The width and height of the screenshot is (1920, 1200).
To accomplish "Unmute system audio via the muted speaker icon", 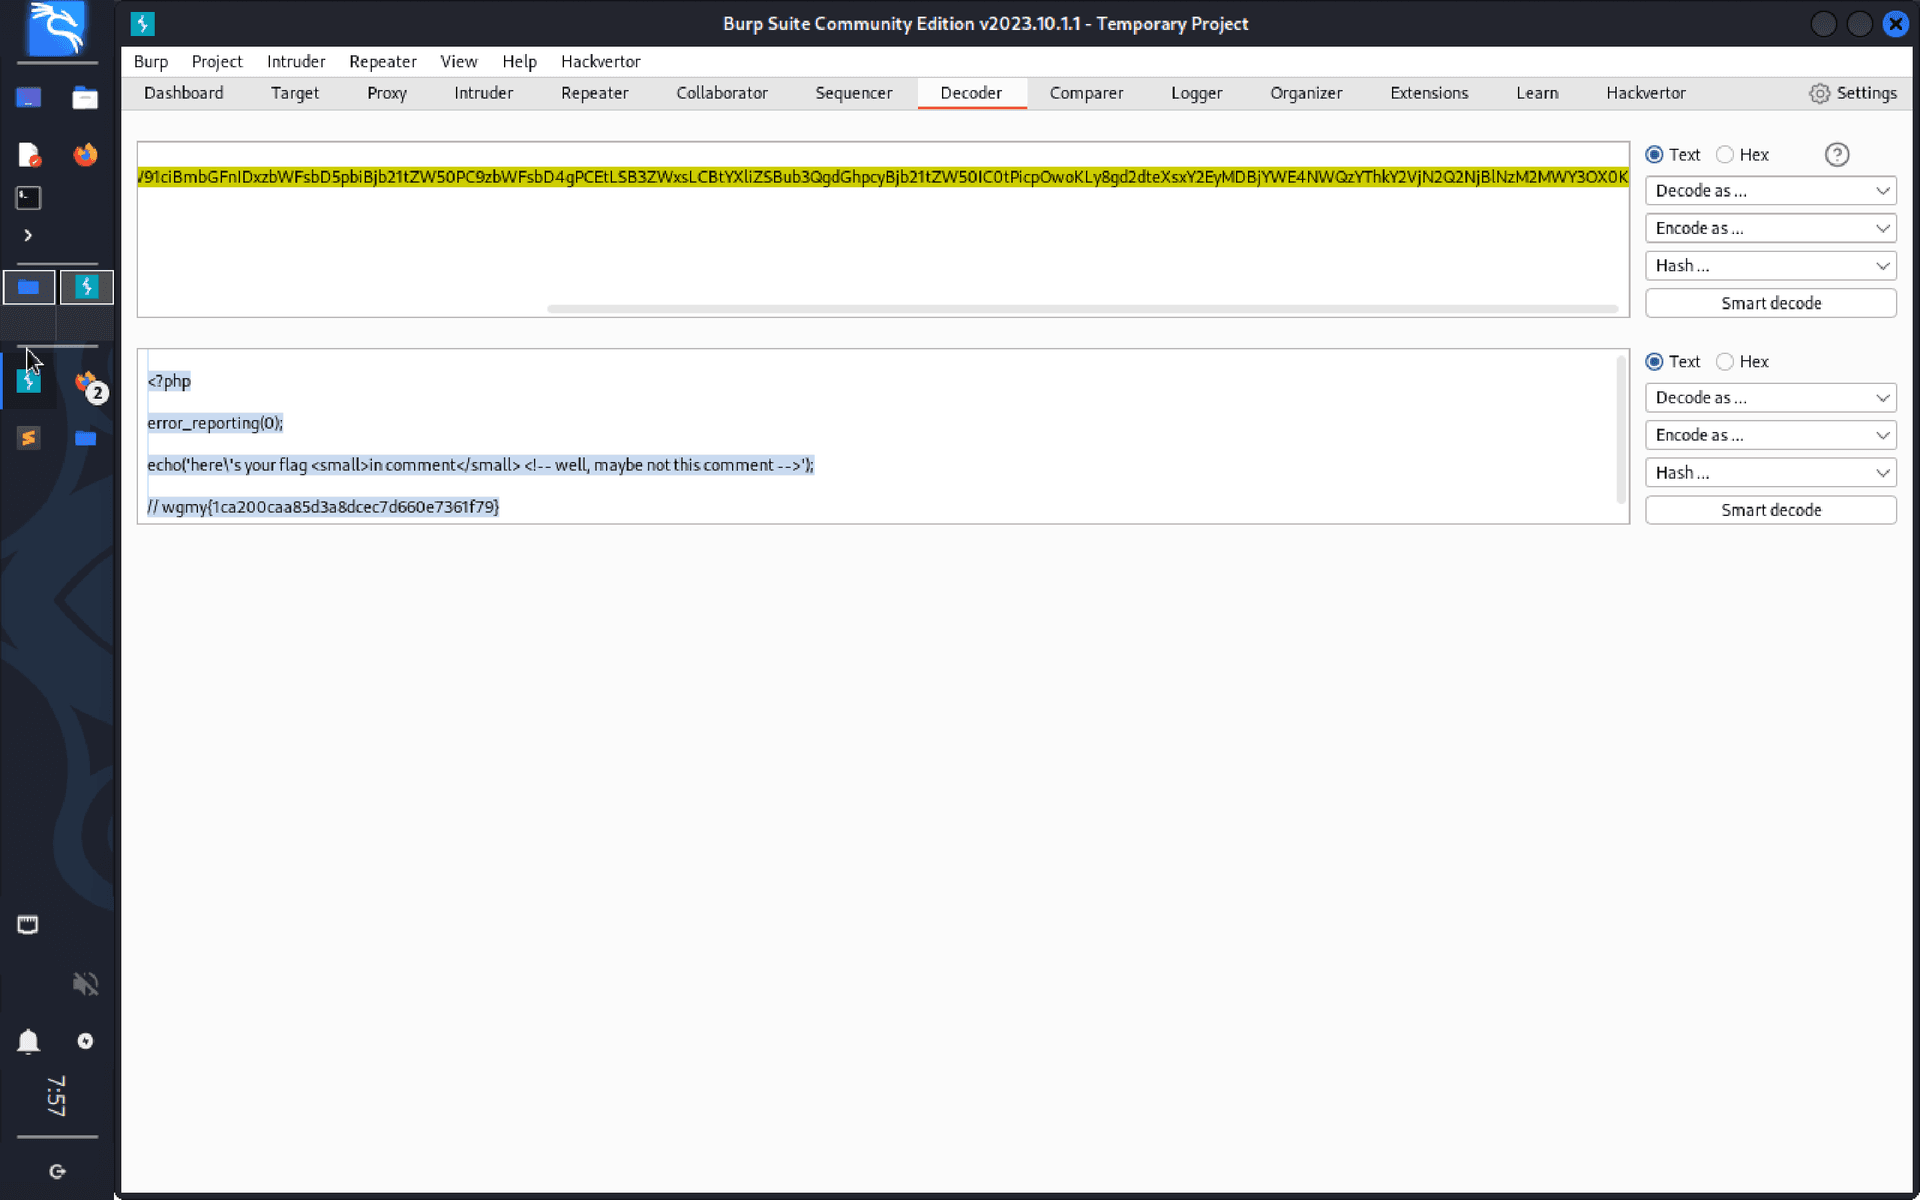I will point(86,983).
